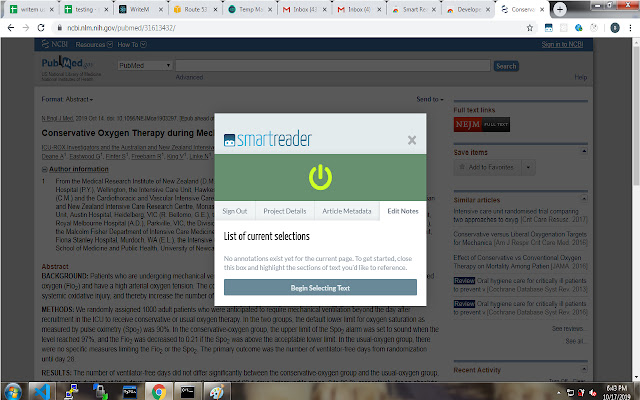
Task: Click the PubMed search input field
Action: click(x=332, y=65)
